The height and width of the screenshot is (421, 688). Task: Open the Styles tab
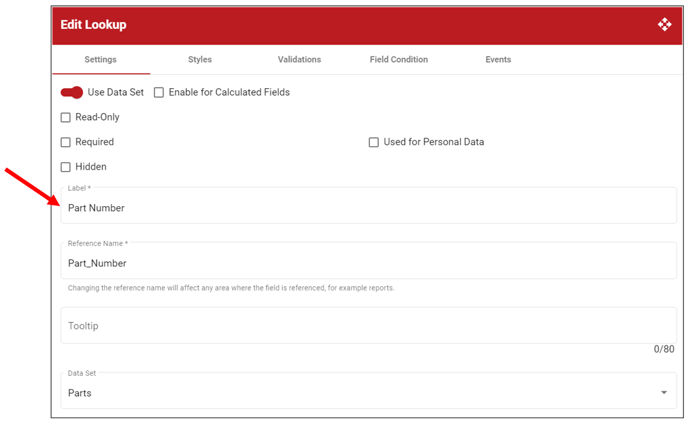(x=200, y=59)
